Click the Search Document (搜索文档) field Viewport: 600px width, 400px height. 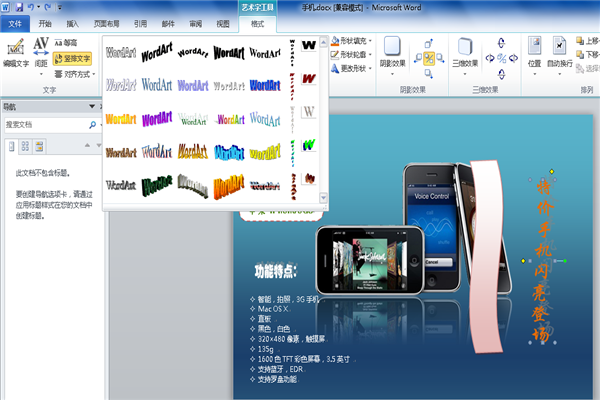pos(46,124)
